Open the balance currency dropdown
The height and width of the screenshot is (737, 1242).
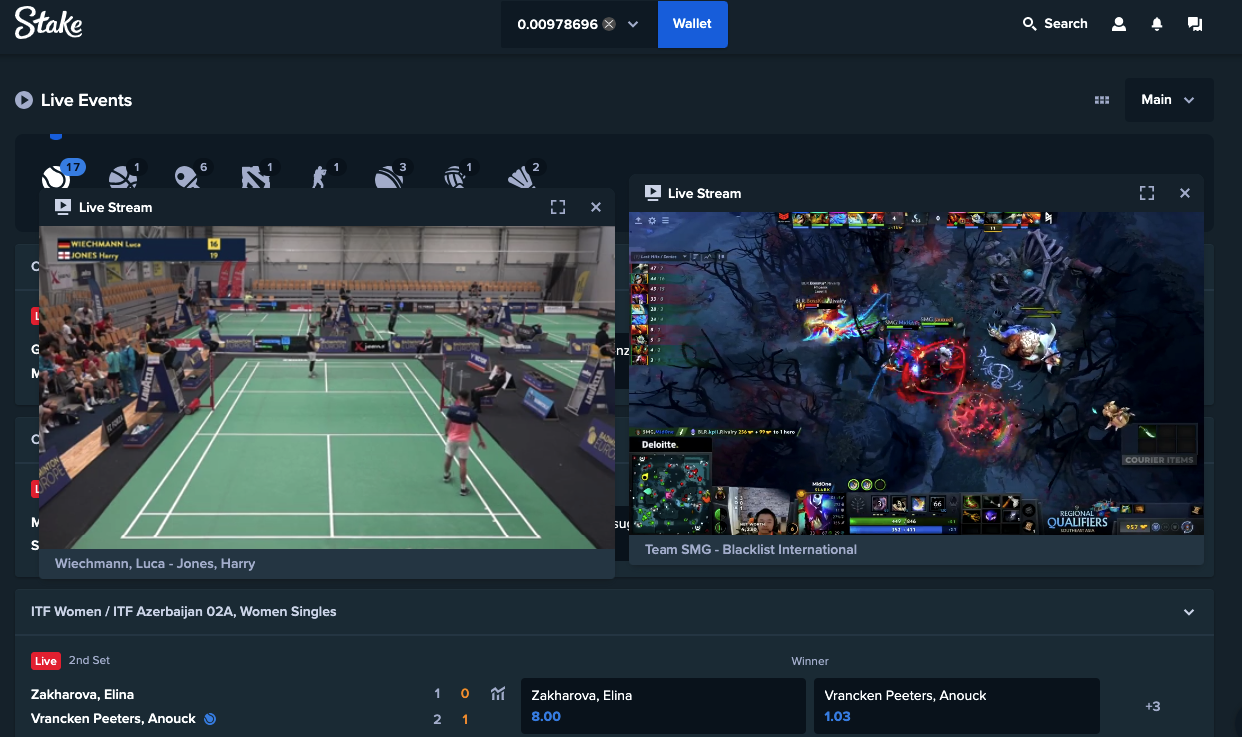(633, 24)
